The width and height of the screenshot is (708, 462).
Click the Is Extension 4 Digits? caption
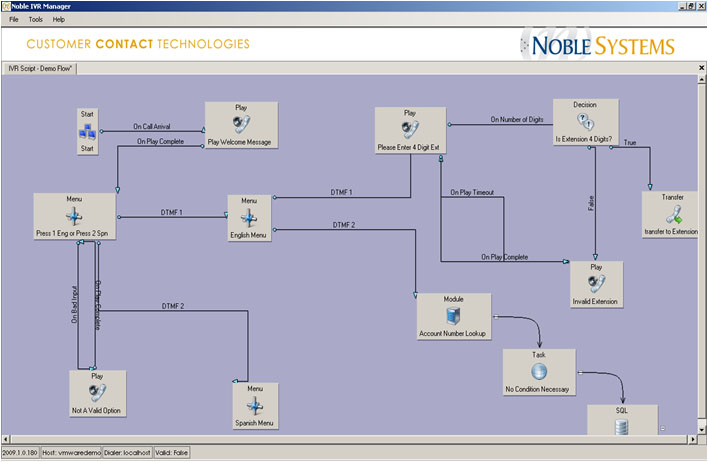[x=583, y=139]
